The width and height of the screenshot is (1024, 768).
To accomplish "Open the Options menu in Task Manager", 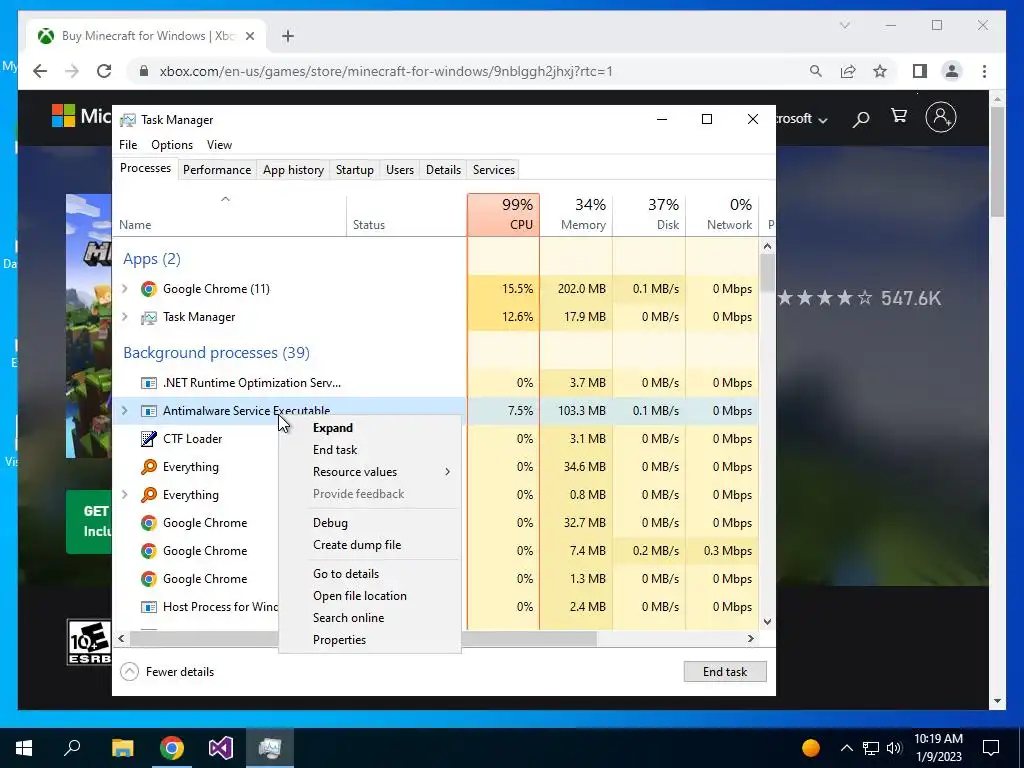I will tap(172, 145).
